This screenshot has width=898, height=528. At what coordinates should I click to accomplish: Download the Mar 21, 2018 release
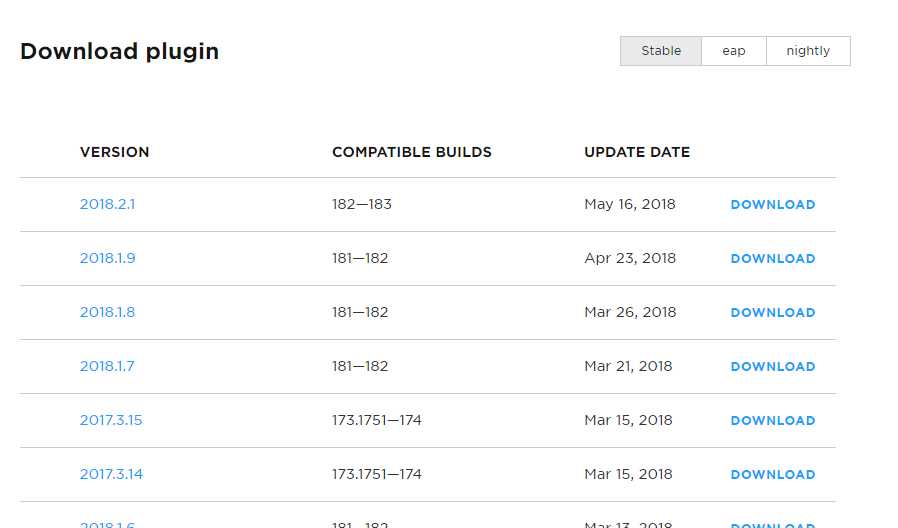(x=773, y=367)
